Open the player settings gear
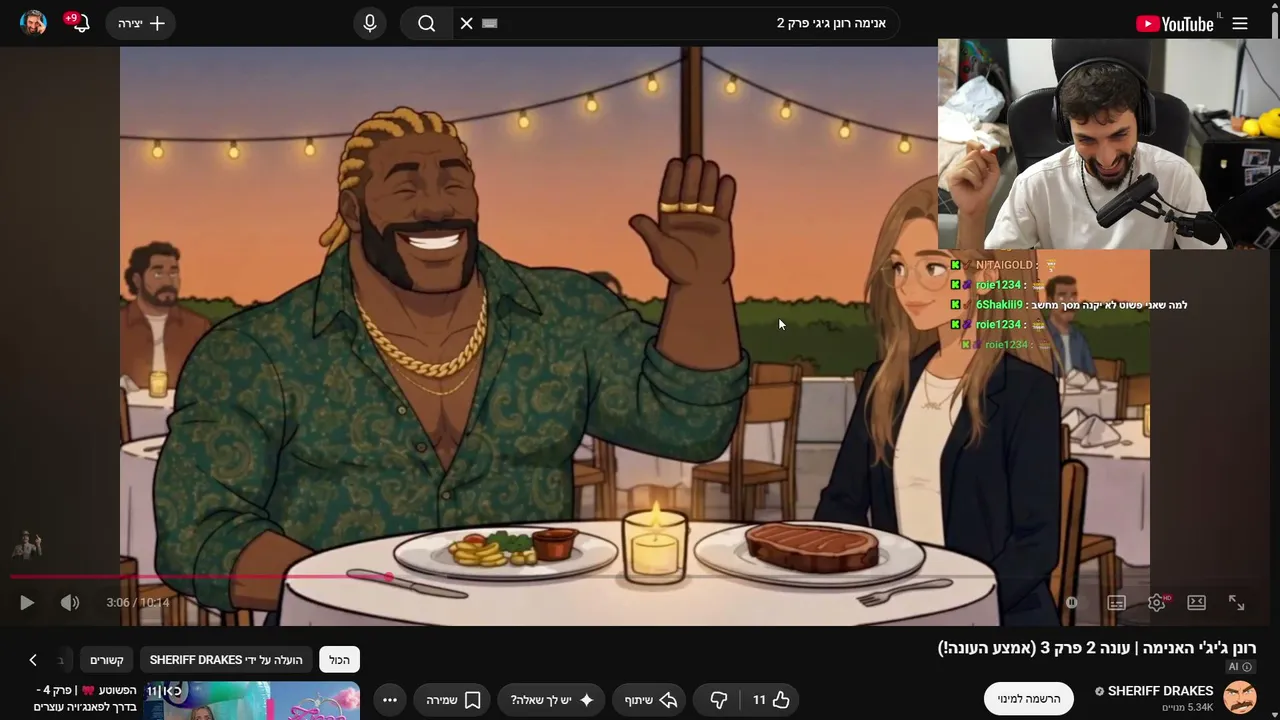The image size is (1280, 720). click(x=1156, y=602)
